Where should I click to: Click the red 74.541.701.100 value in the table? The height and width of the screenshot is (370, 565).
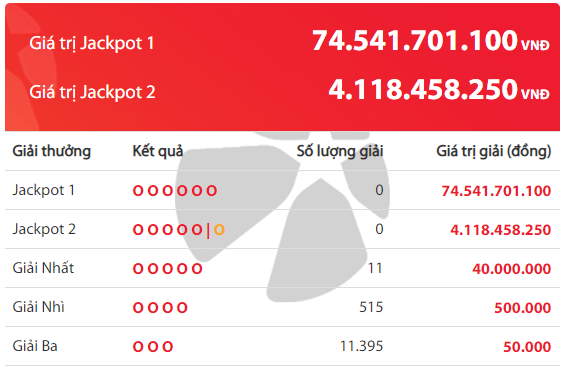[x=496, y=191]
